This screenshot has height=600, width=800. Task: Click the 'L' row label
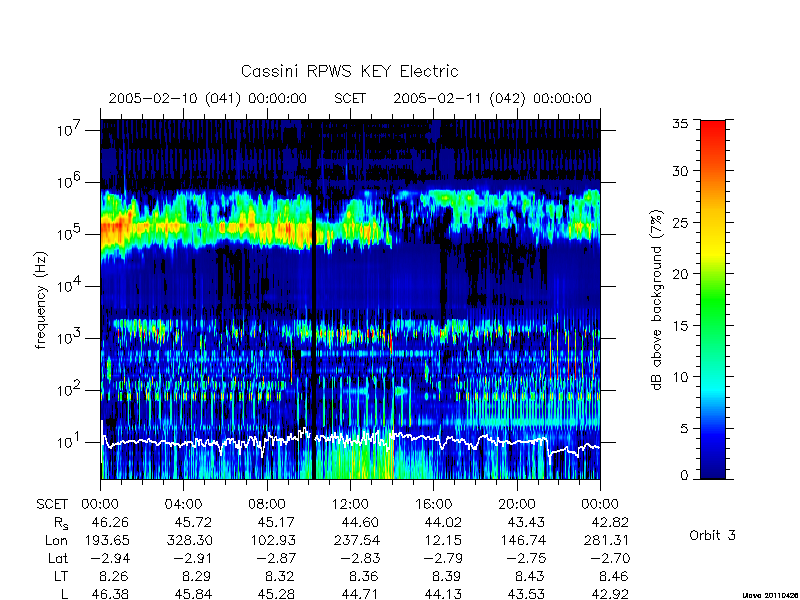(64, 594)
